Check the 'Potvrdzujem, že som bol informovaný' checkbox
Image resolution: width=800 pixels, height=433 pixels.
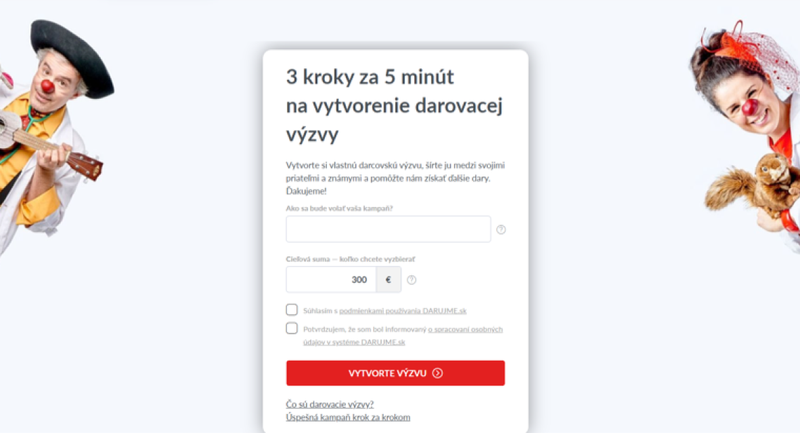(292, 329)
